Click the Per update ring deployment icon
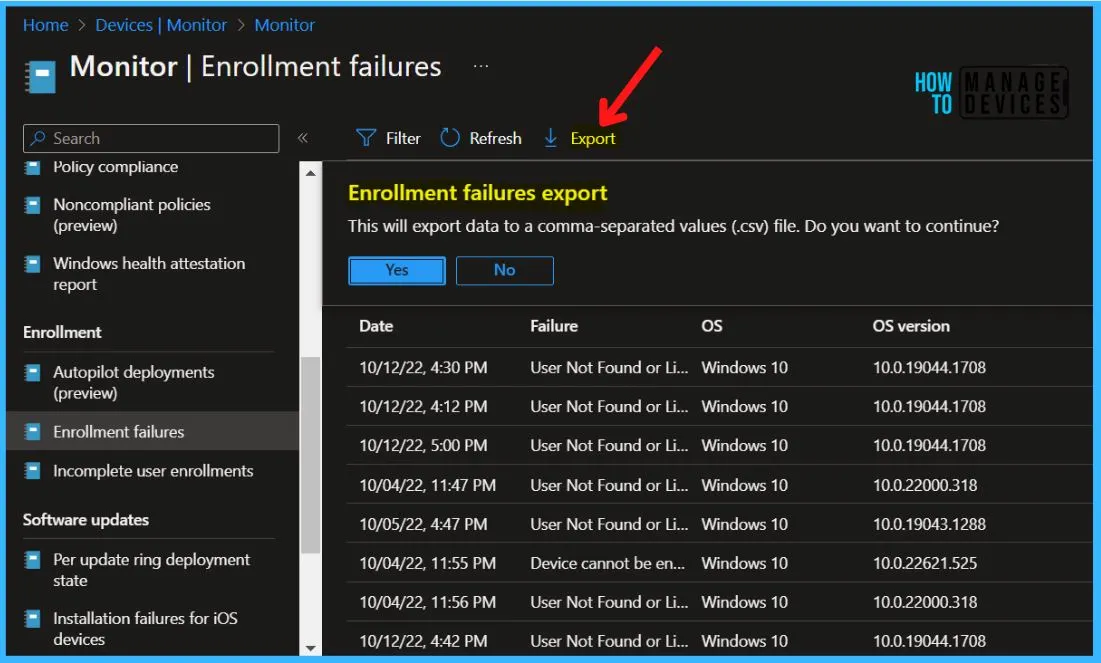Screen dimensions: 1101x663 pyautogui.click(x=32, y=560)
